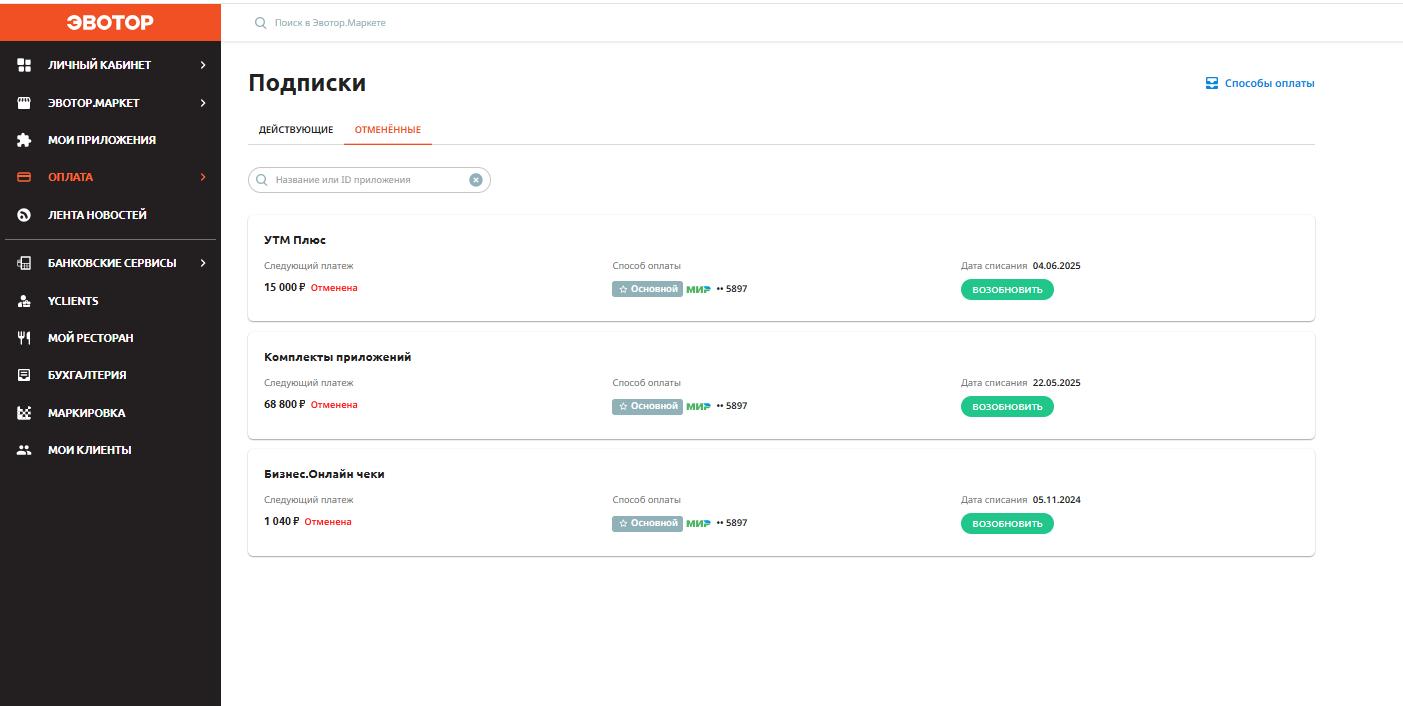Screen dimensions: 1403x706
Task: Click Отменена status next to 68 800 ₽
Action: pos(334,405)
